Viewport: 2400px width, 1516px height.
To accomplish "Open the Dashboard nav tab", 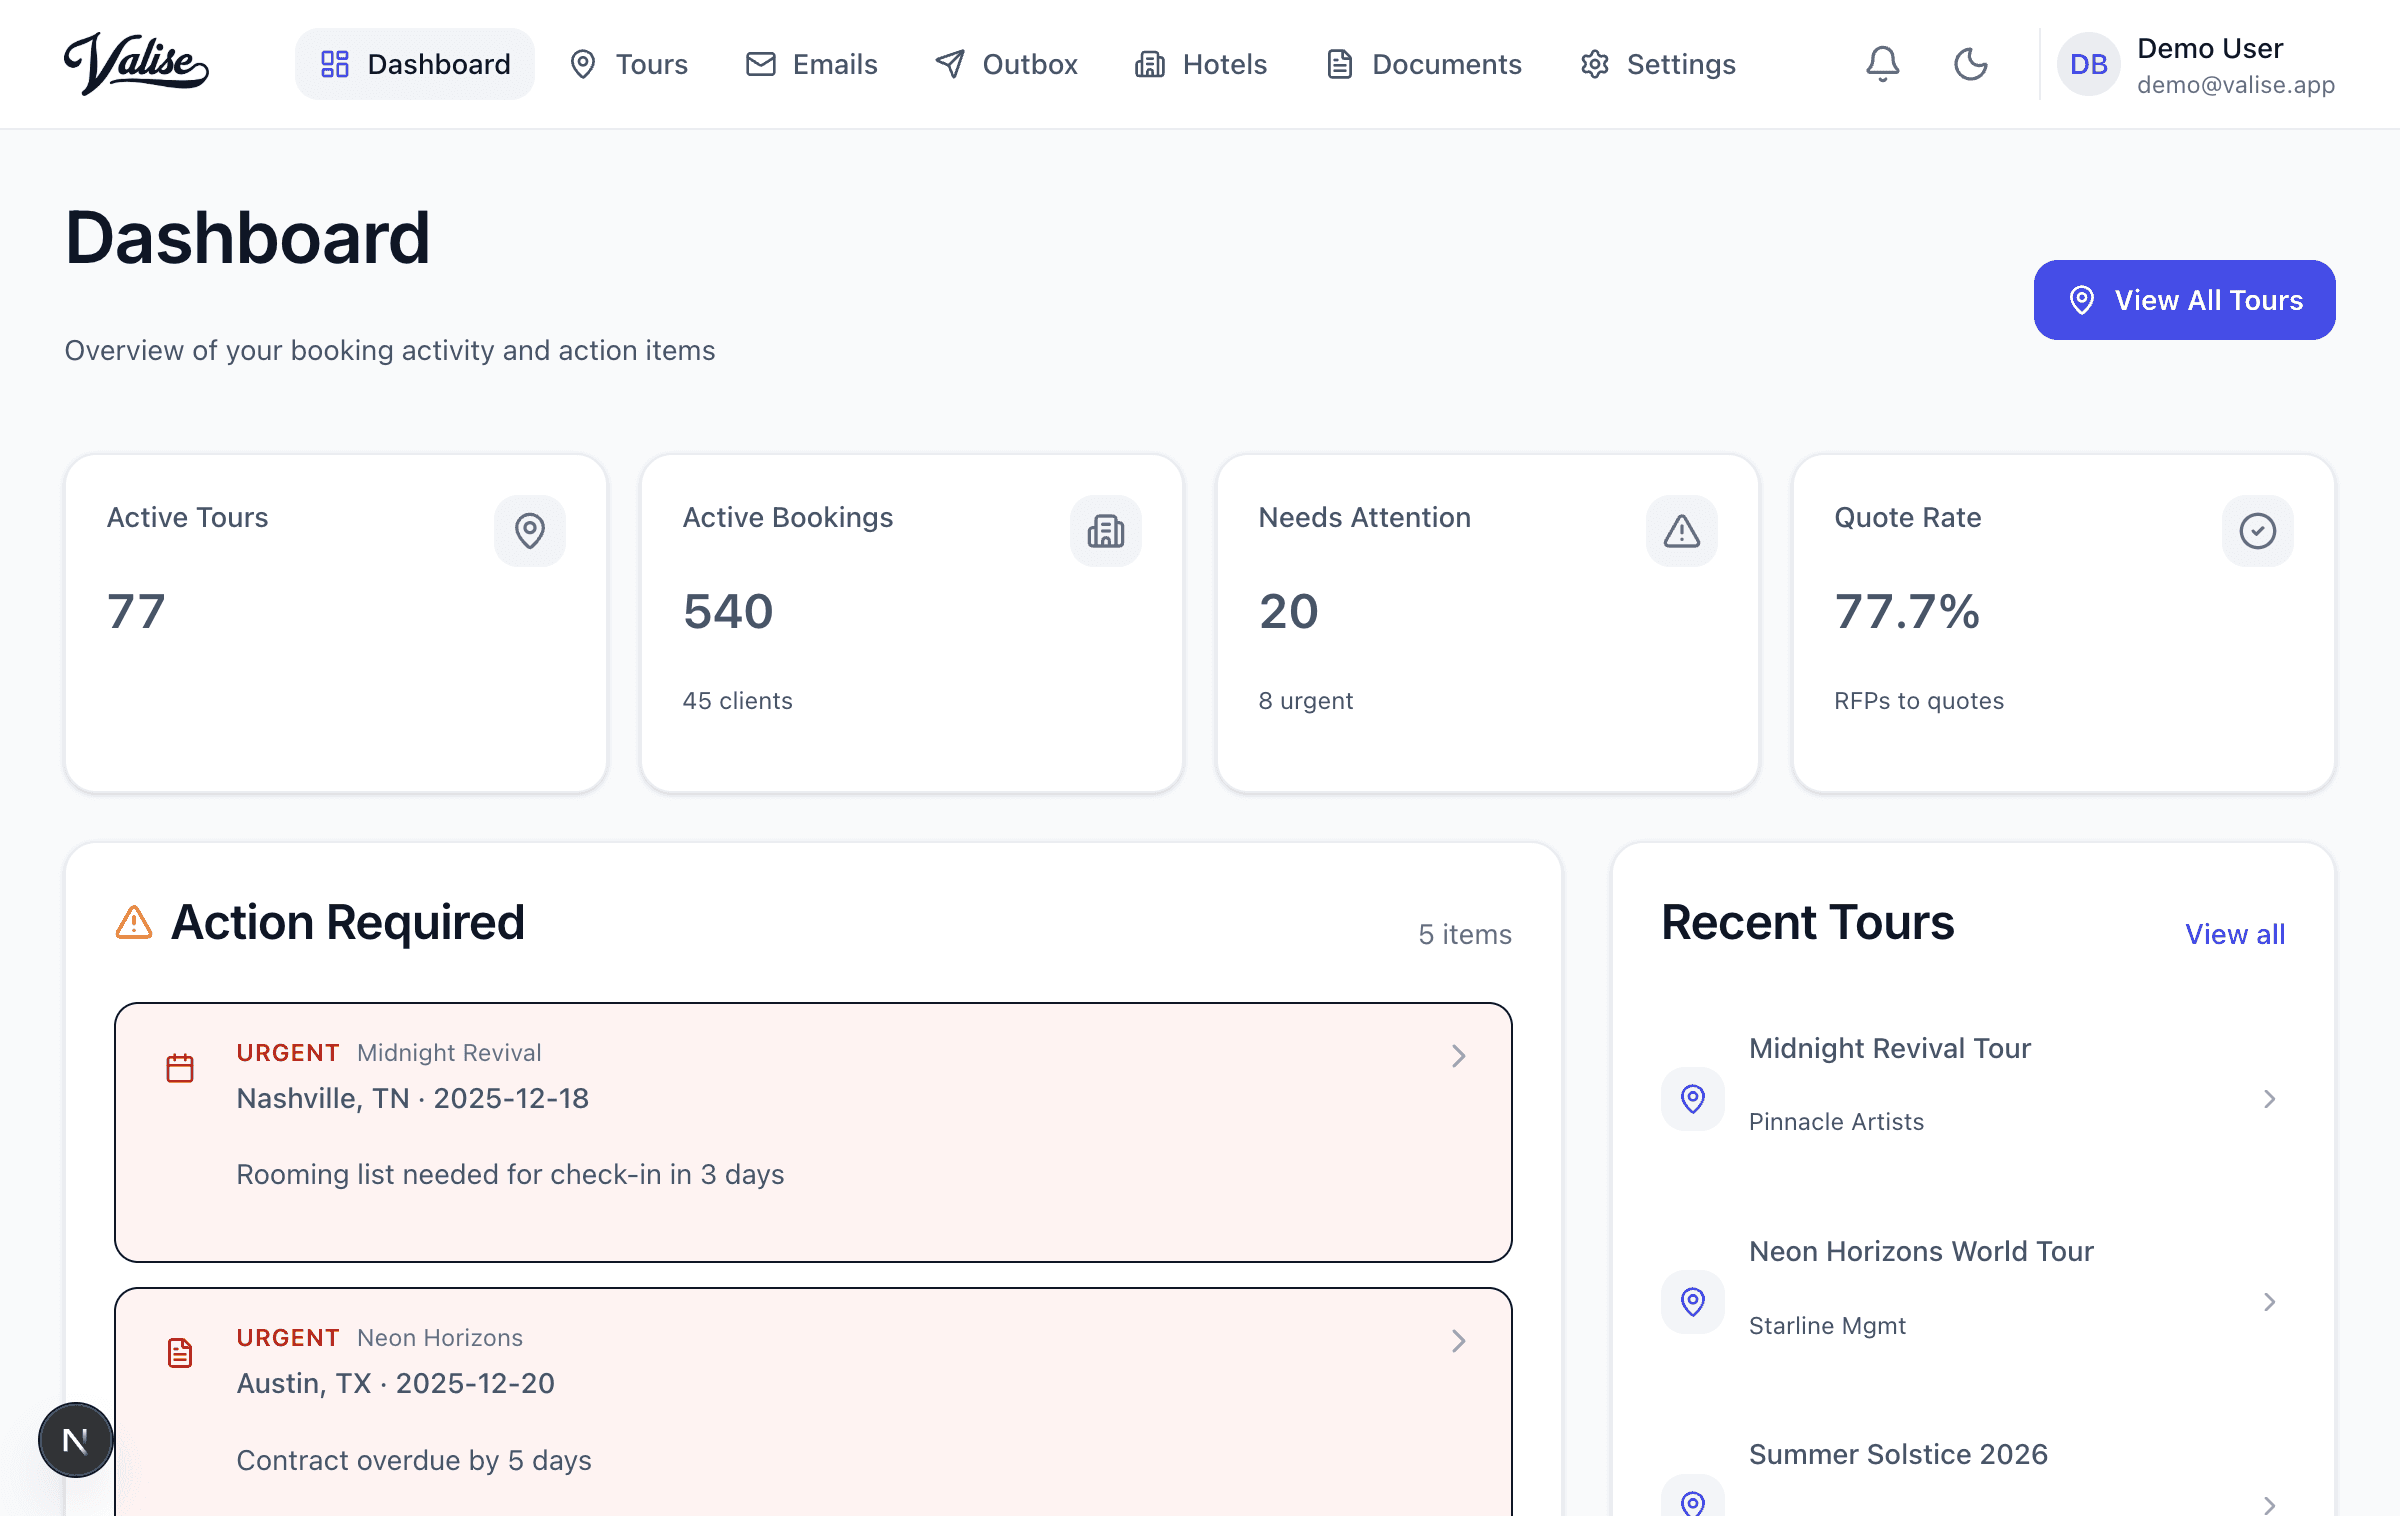I will (x=414, y=64).
